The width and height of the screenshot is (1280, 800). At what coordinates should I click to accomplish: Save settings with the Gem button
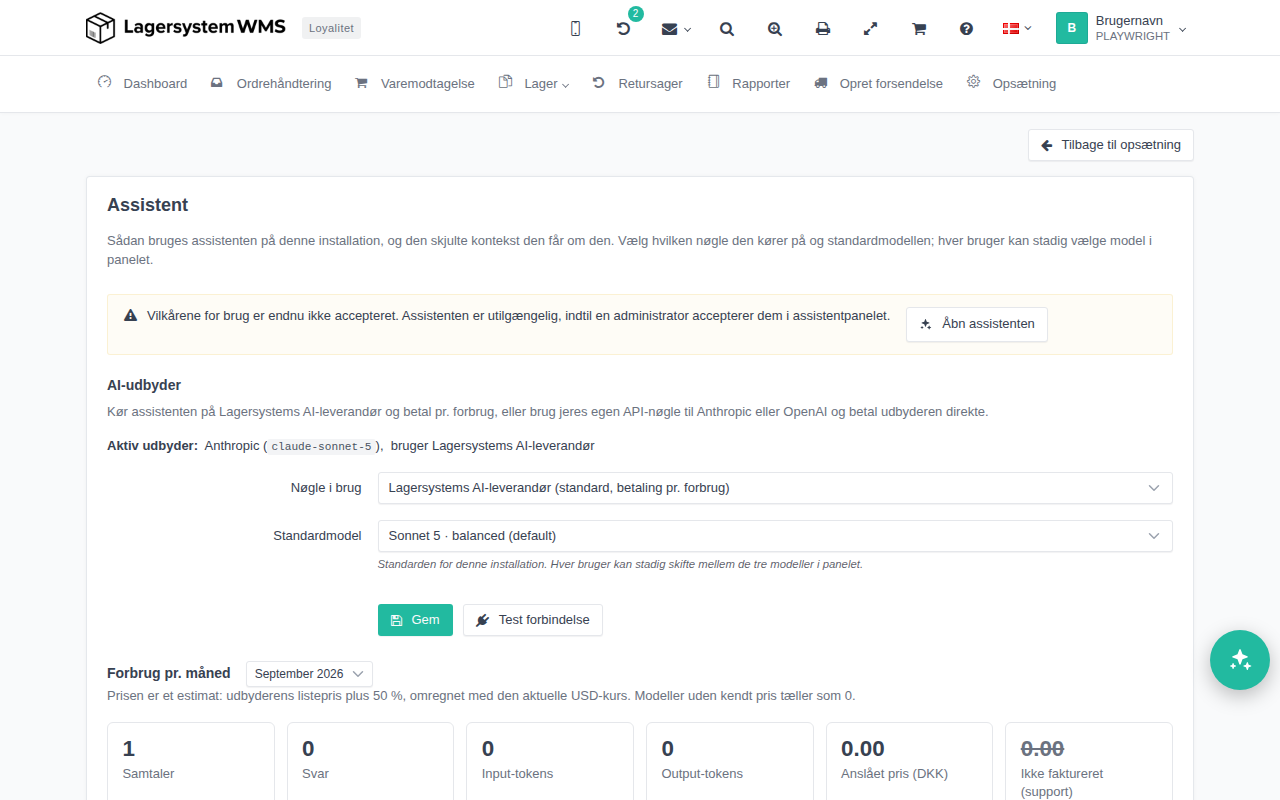pyautogui.click(x=415, y=620)
